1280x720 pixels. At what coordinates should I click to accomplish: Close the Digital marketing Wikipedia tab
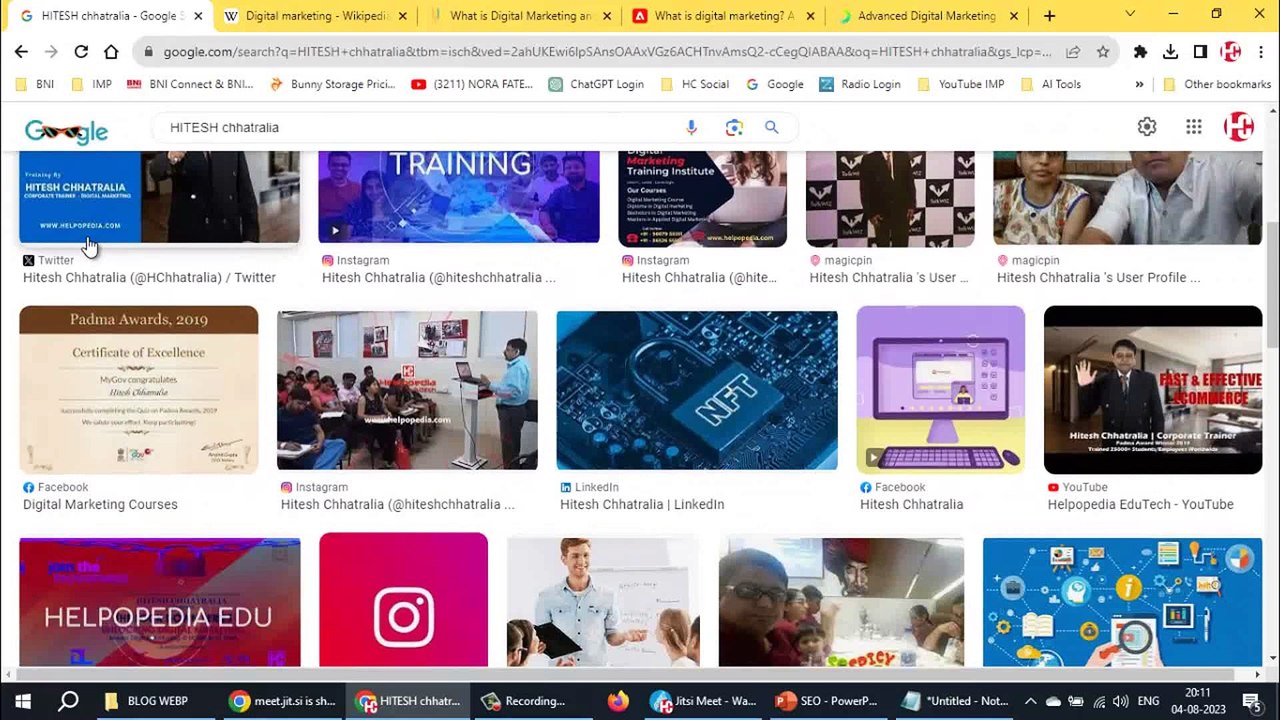[x=403, y=16]
